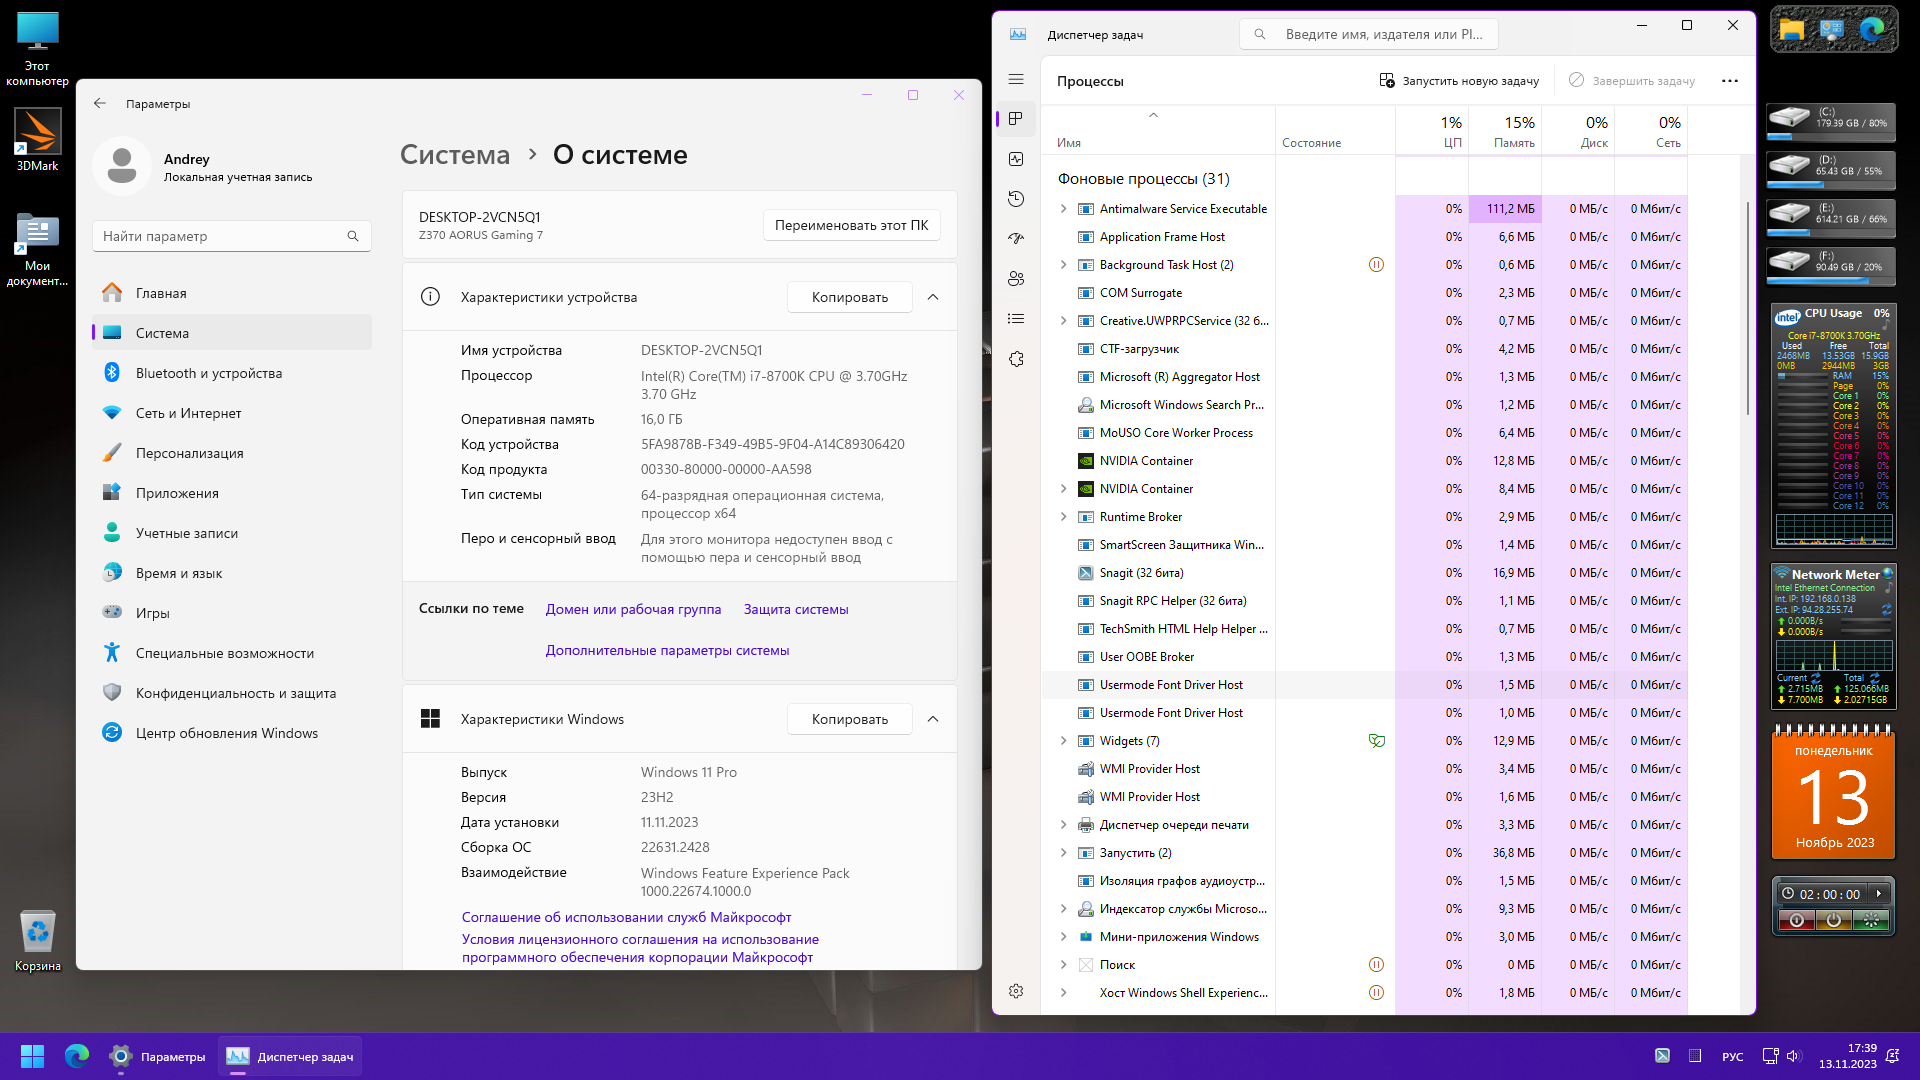
Task: Click Run new task button
Action: [x=1459, y=81]
